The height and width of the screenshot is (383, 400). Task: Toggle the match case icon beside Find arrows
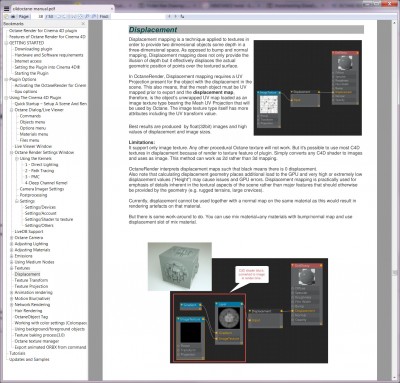pos(182,16)
